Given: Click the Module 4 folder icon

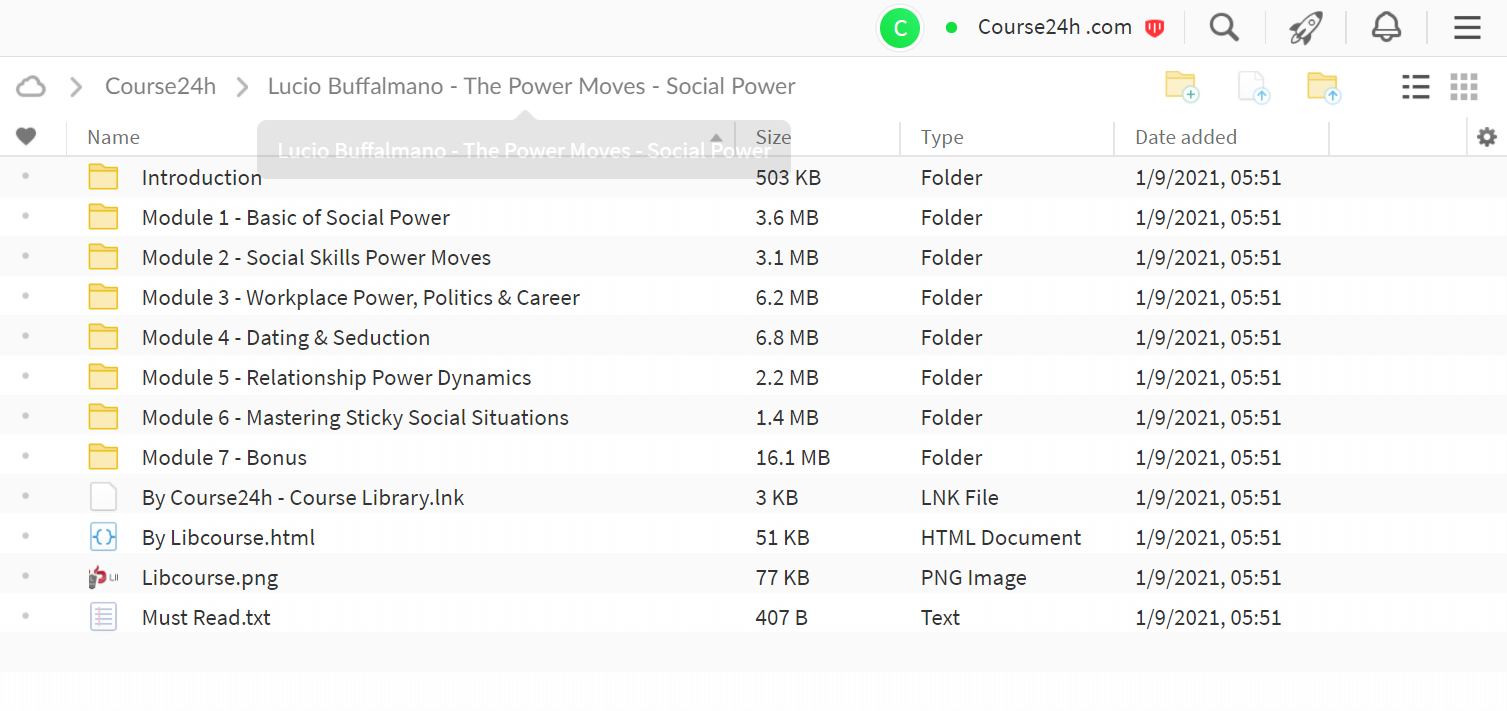Looking at the screenshot, I should [103, 337].
